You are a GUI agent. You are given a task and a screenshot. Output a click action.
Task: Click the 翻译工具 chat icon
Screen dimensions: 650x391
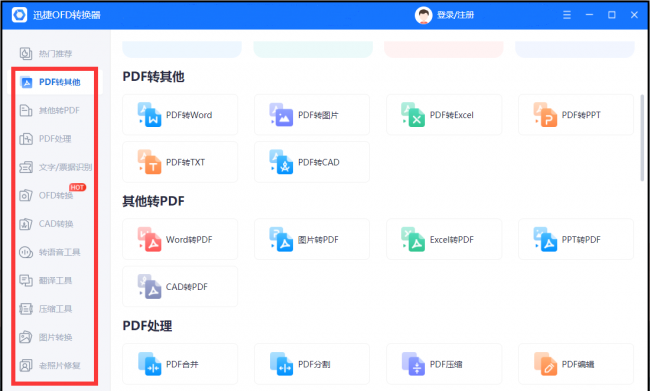point(26,281)
